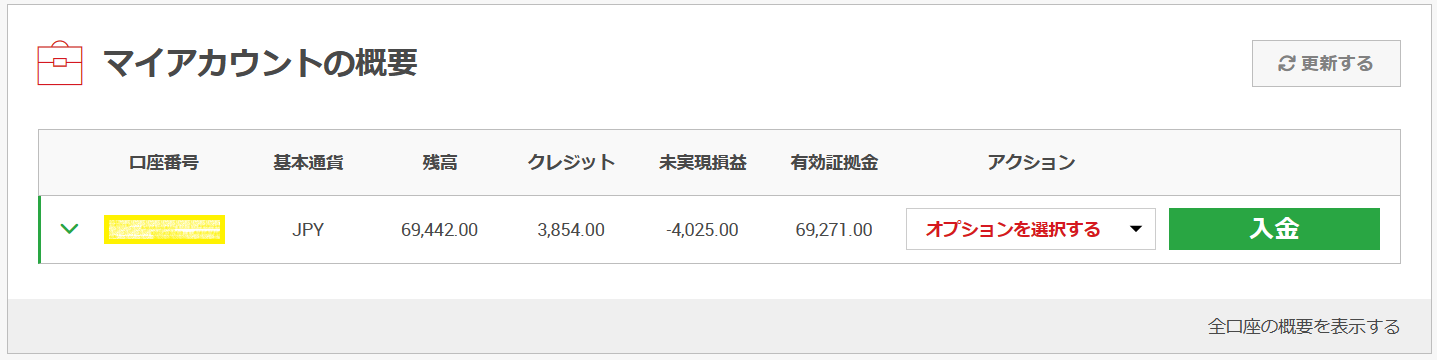Viewport: 1437px width, 360px height.
Task: Click the 口座番号 column header
Action: [164, 162]
